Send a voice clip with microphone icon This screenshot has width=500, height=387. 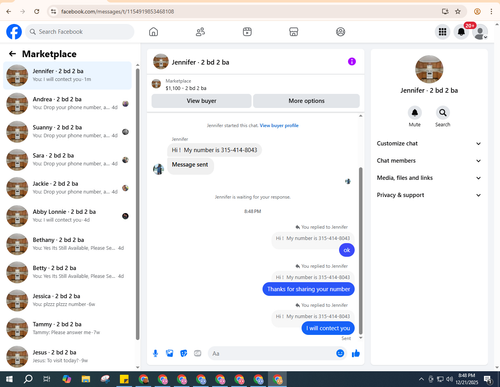[x=155, y=353]
